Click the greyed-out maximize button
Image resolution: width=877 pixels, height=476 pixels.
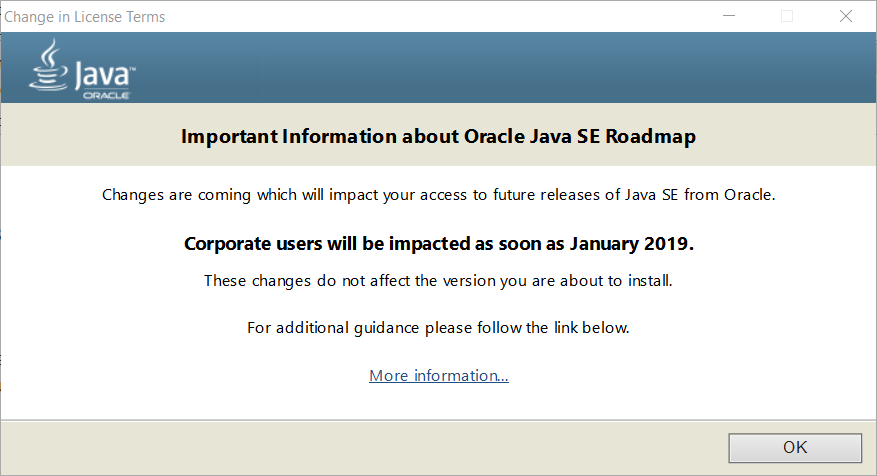(x=787, y=16)
